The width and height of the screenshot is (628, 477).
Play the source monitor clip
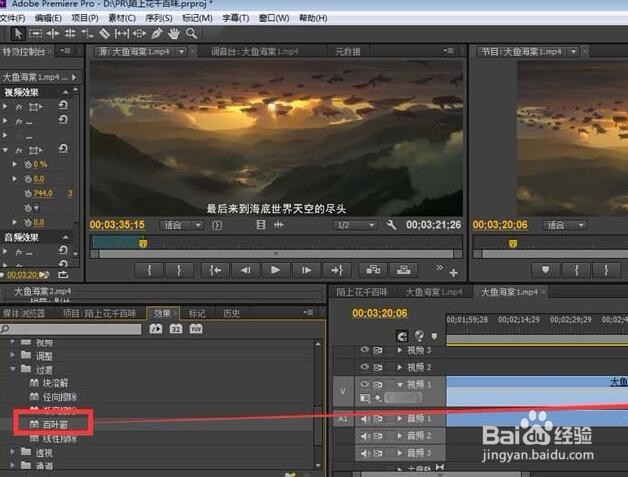[x=275, y=270]
